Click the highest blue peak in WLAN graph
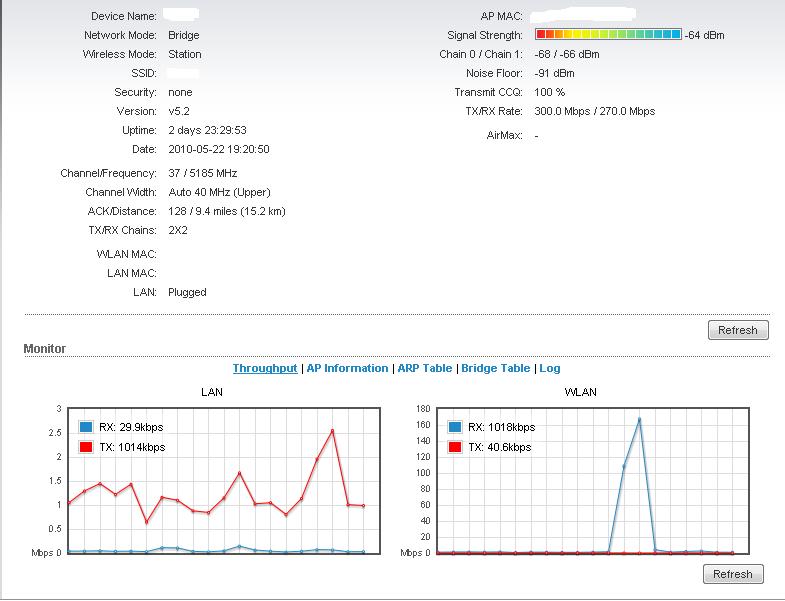The height and width of the screenshot is (601, 785). [x=639, y=419]
